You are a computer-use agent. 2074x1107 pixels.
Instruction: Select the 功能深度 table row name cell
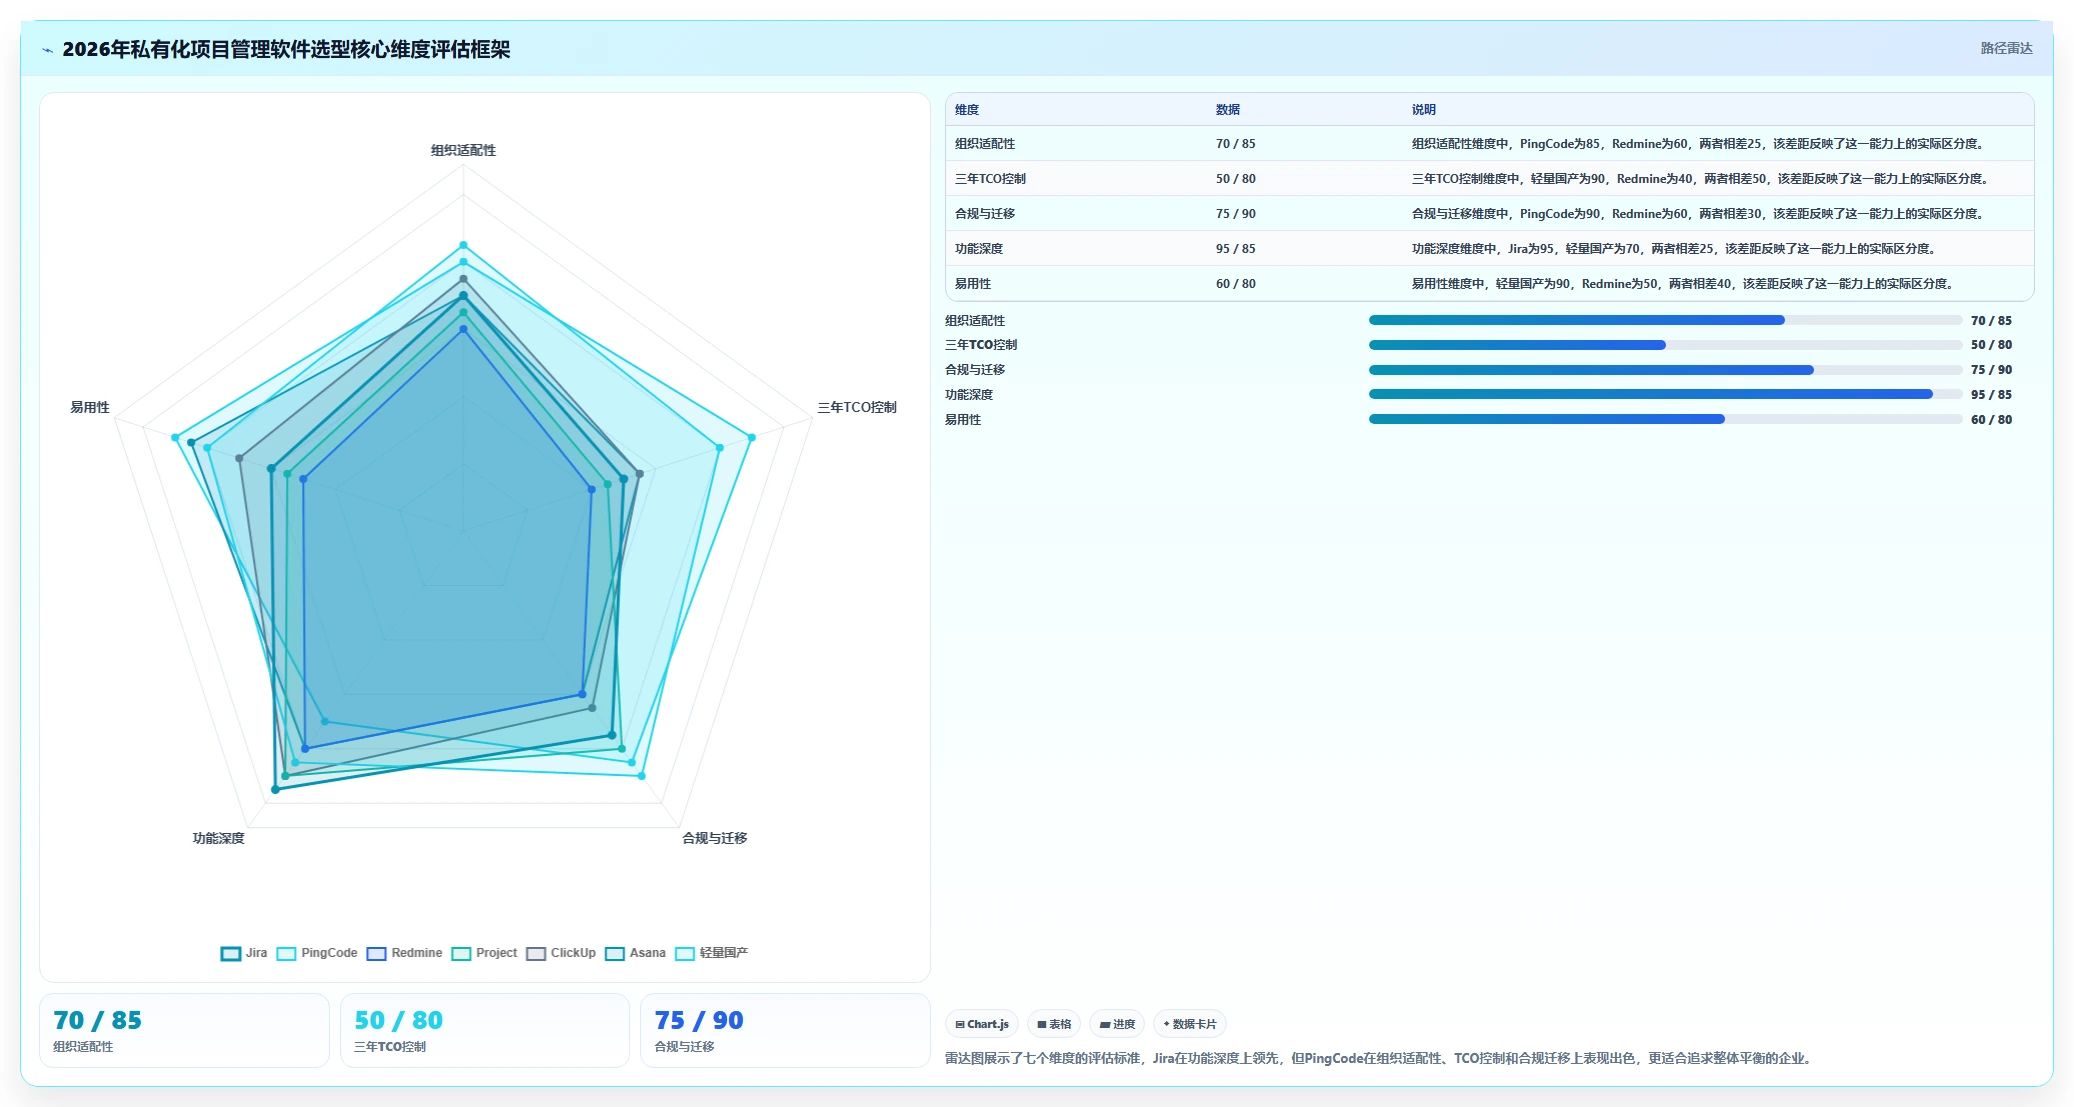pos(979,249)
